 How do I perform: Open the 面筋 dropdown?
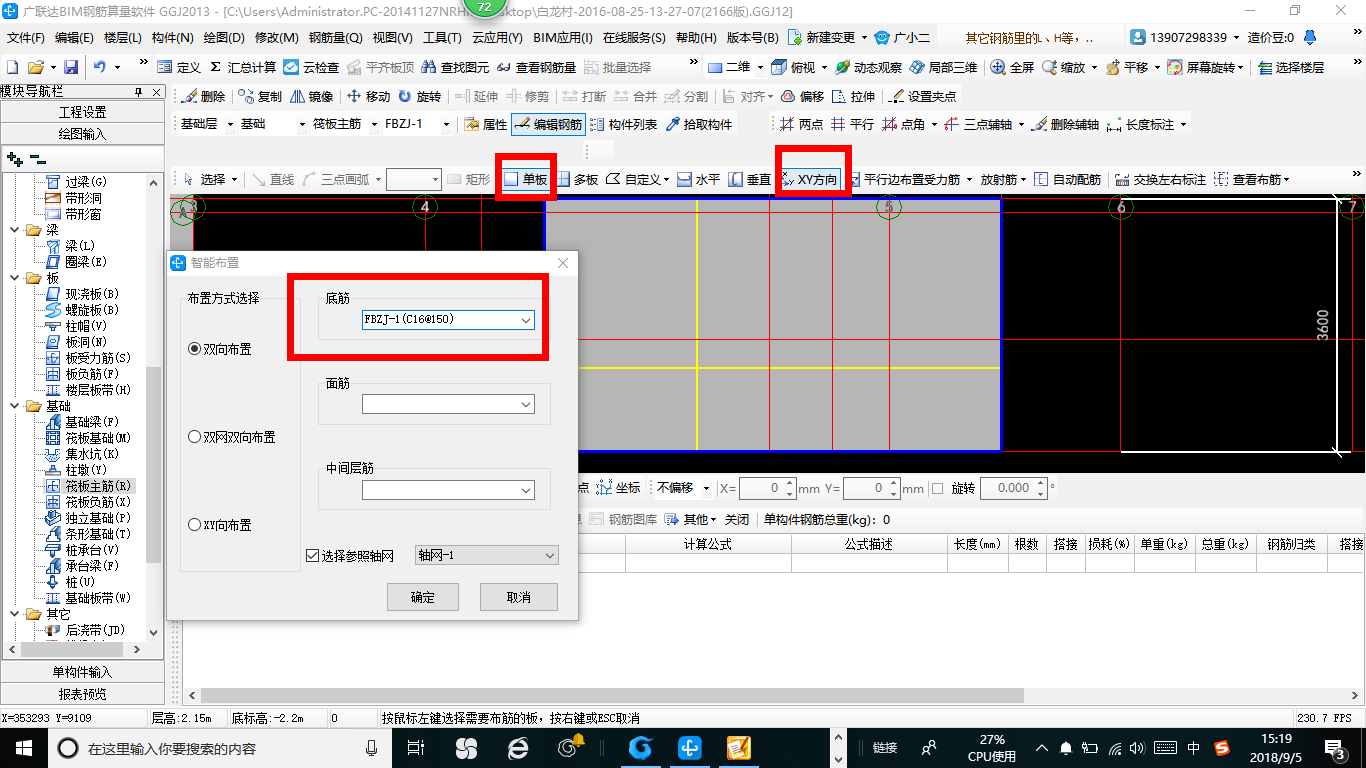pos(448,404)
